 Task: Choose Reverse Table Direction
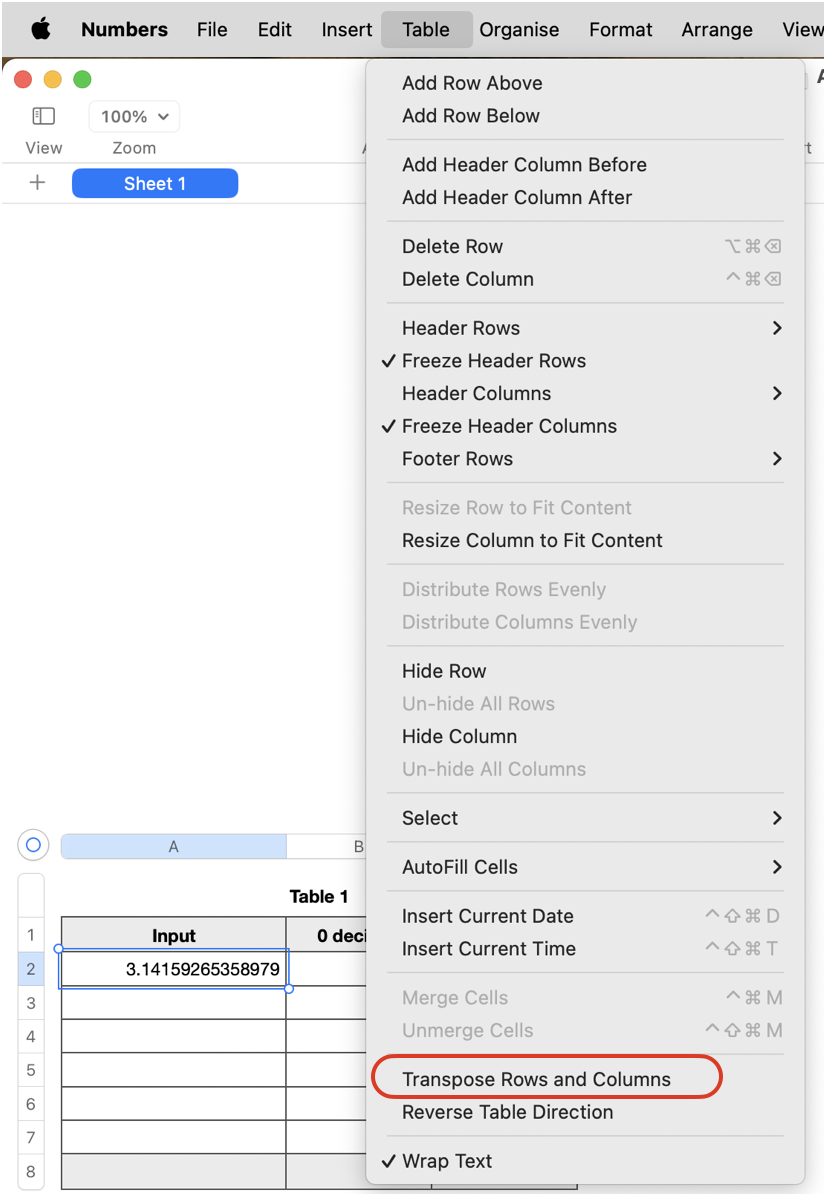(508, 1112)
